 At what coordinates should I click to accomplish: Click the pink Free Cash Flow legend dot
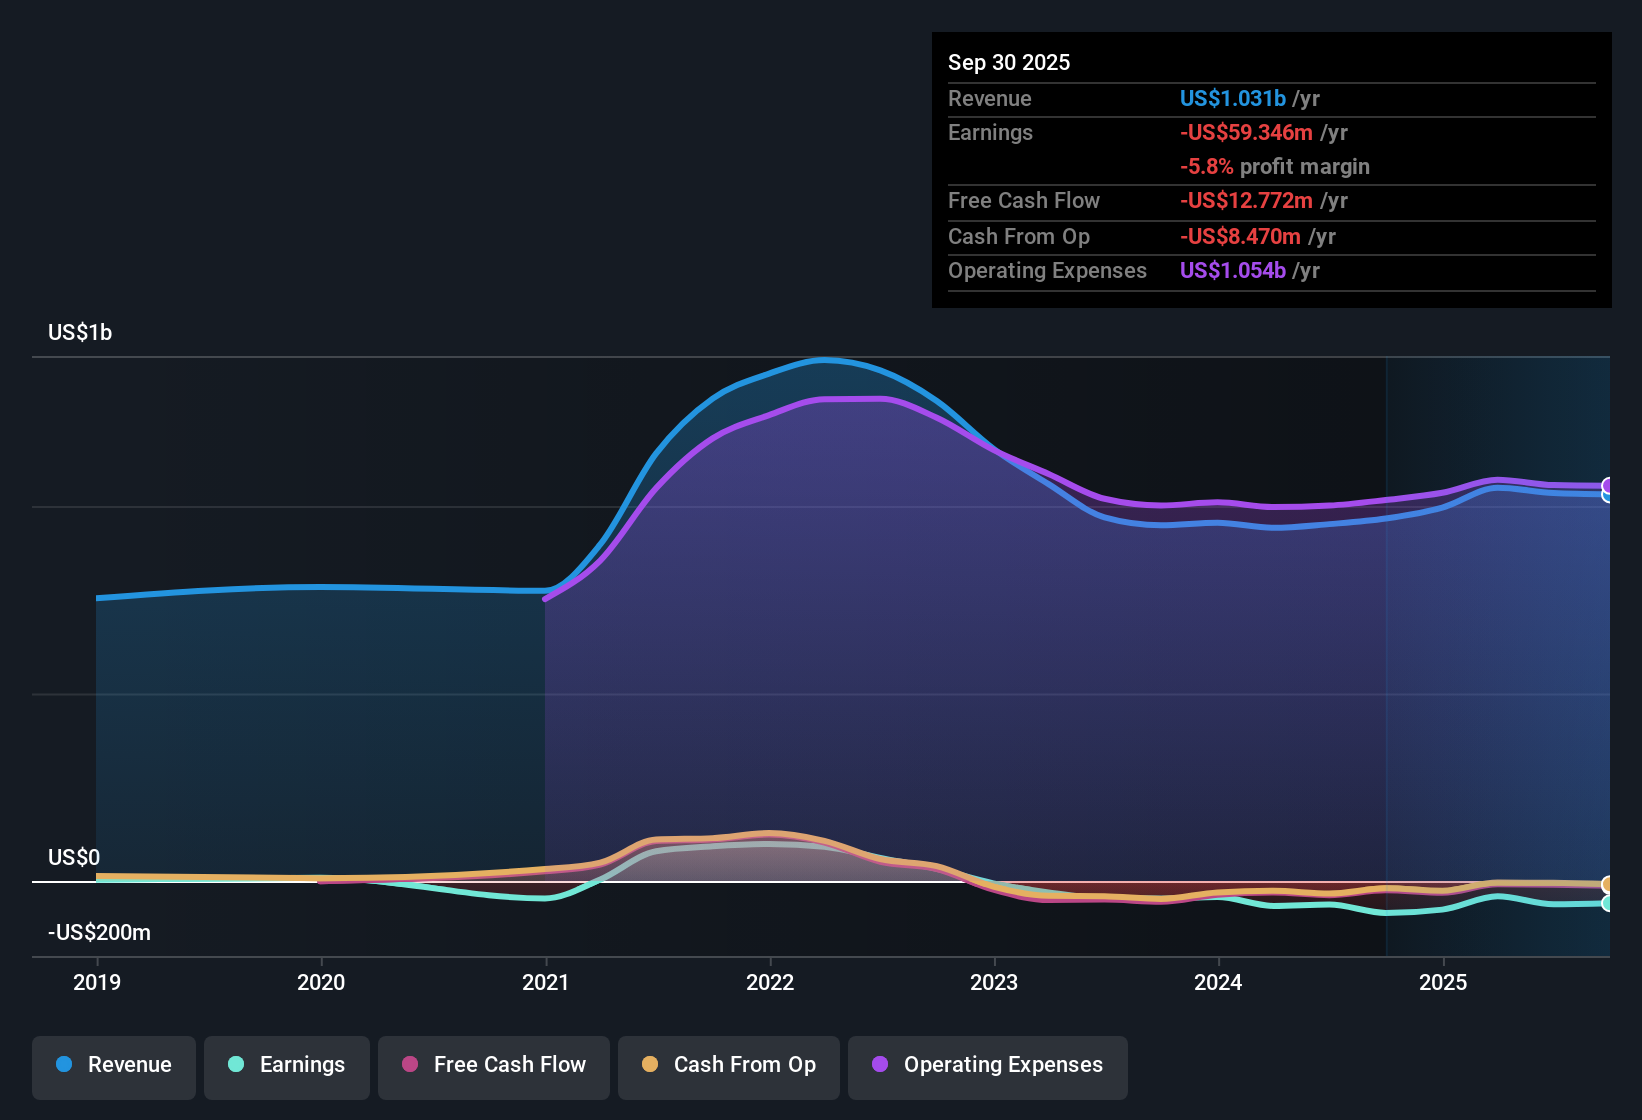(408, 1065)
